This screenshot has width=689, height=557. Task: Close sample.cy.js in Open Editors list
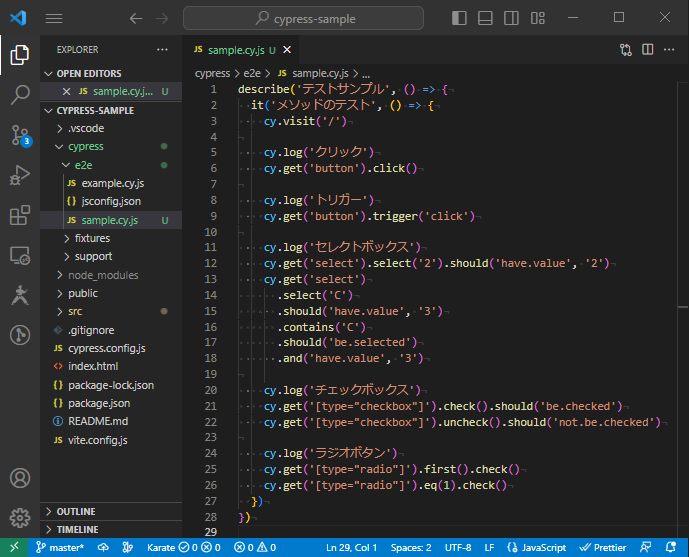tap(66, 91)
